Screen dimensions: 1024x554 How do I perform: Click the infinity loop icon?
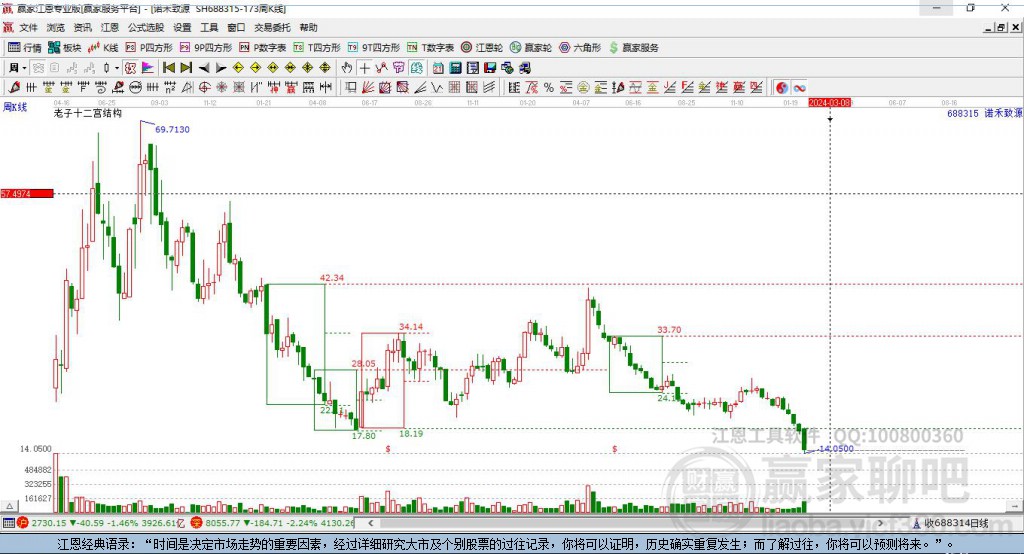799,88
